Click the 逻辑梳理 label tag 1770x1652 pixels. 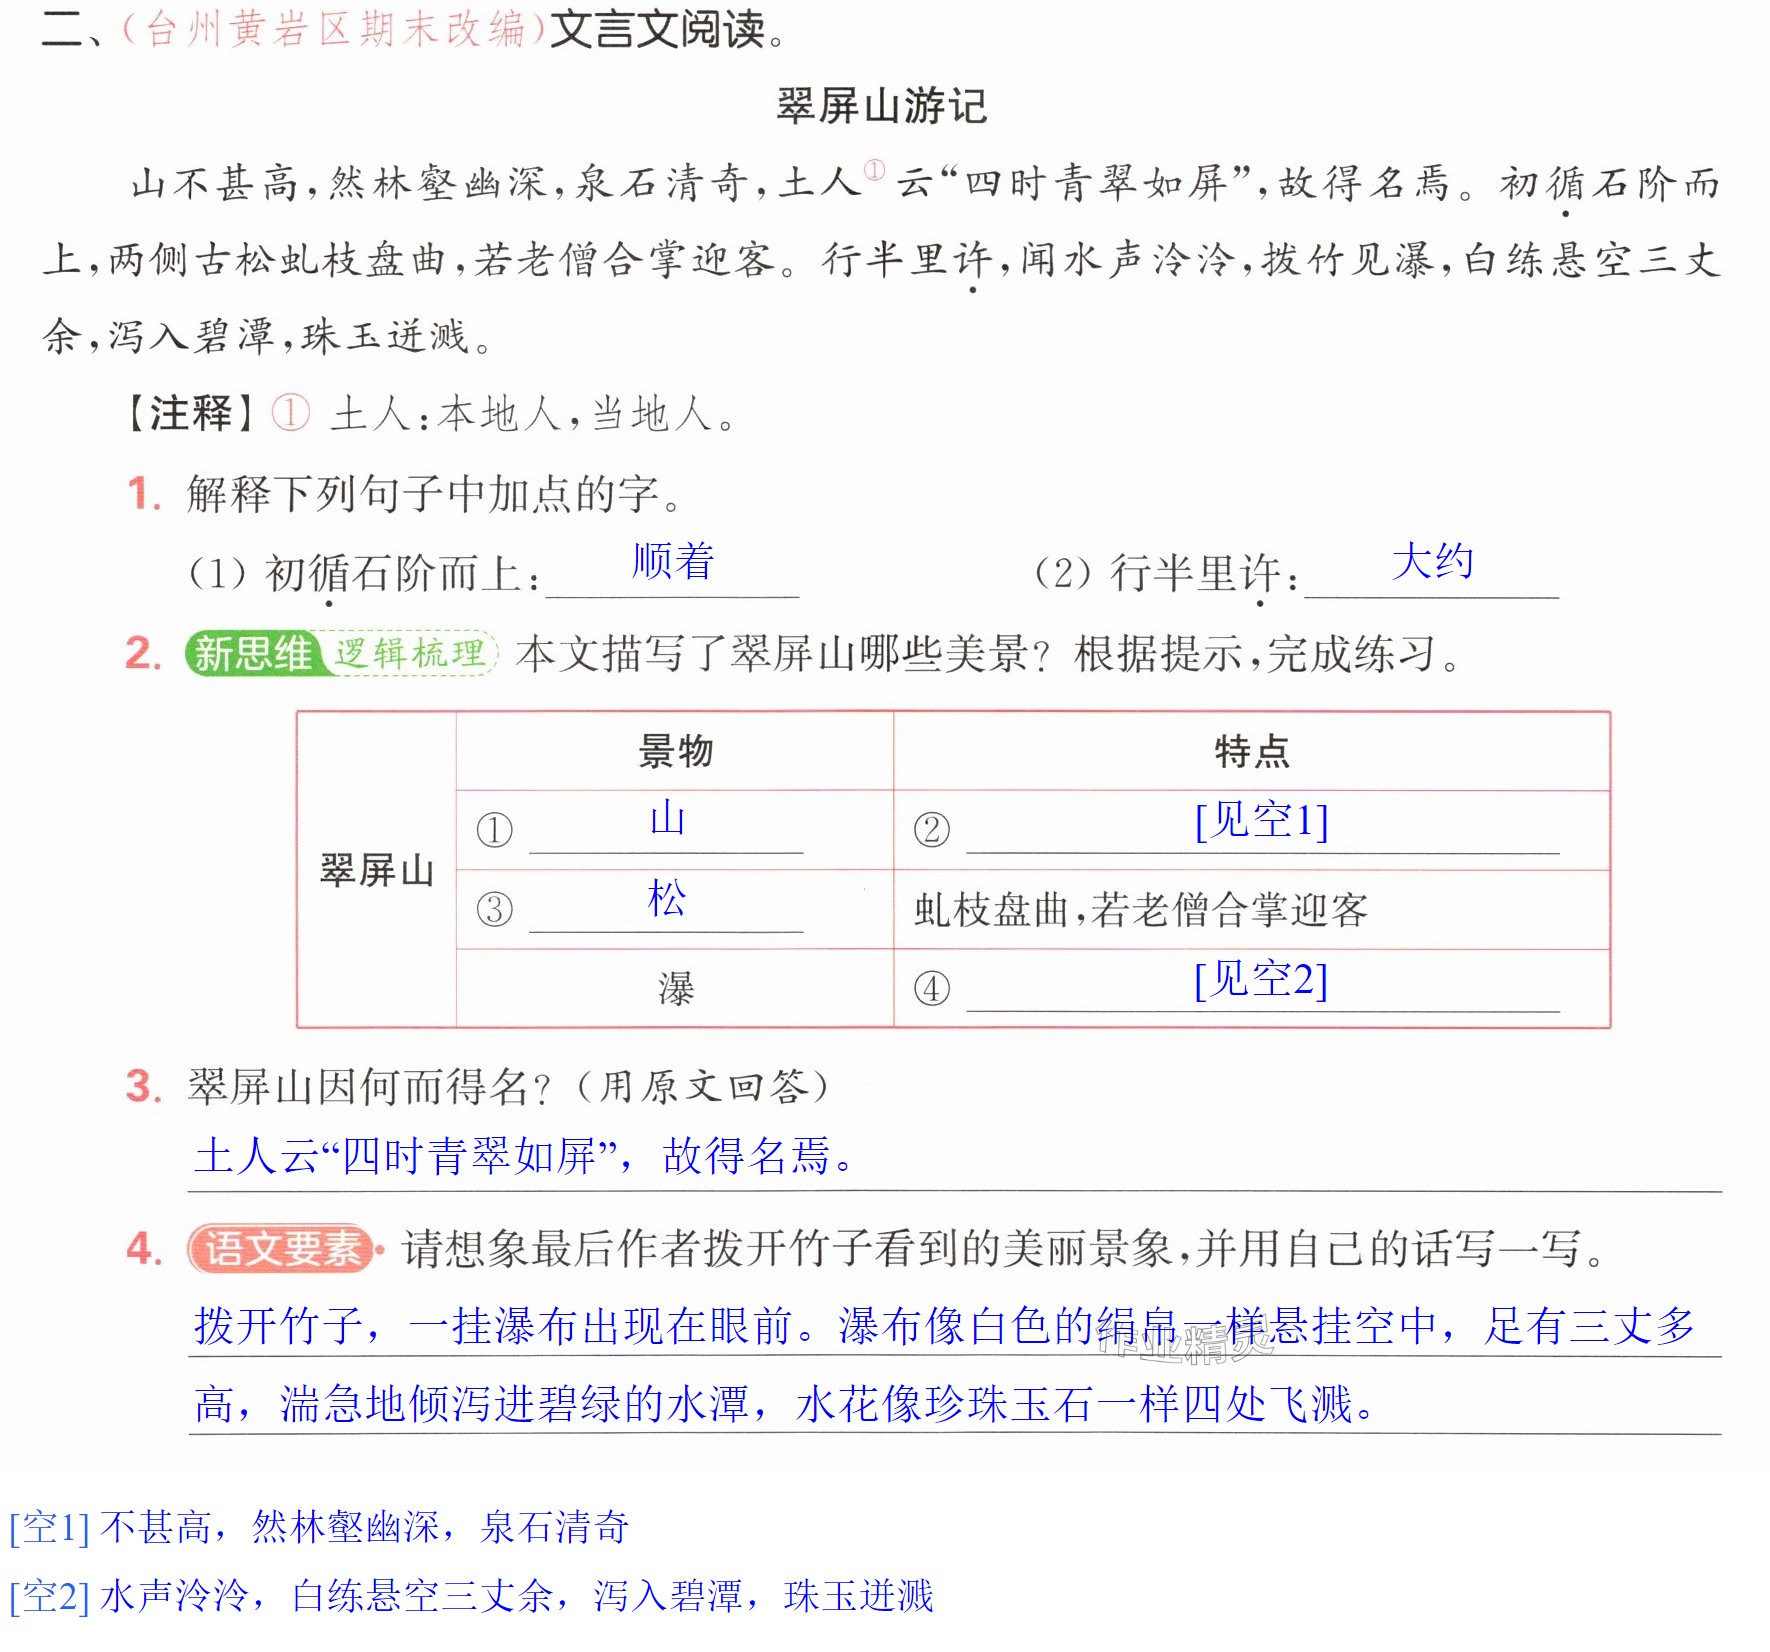coord(410,654)
